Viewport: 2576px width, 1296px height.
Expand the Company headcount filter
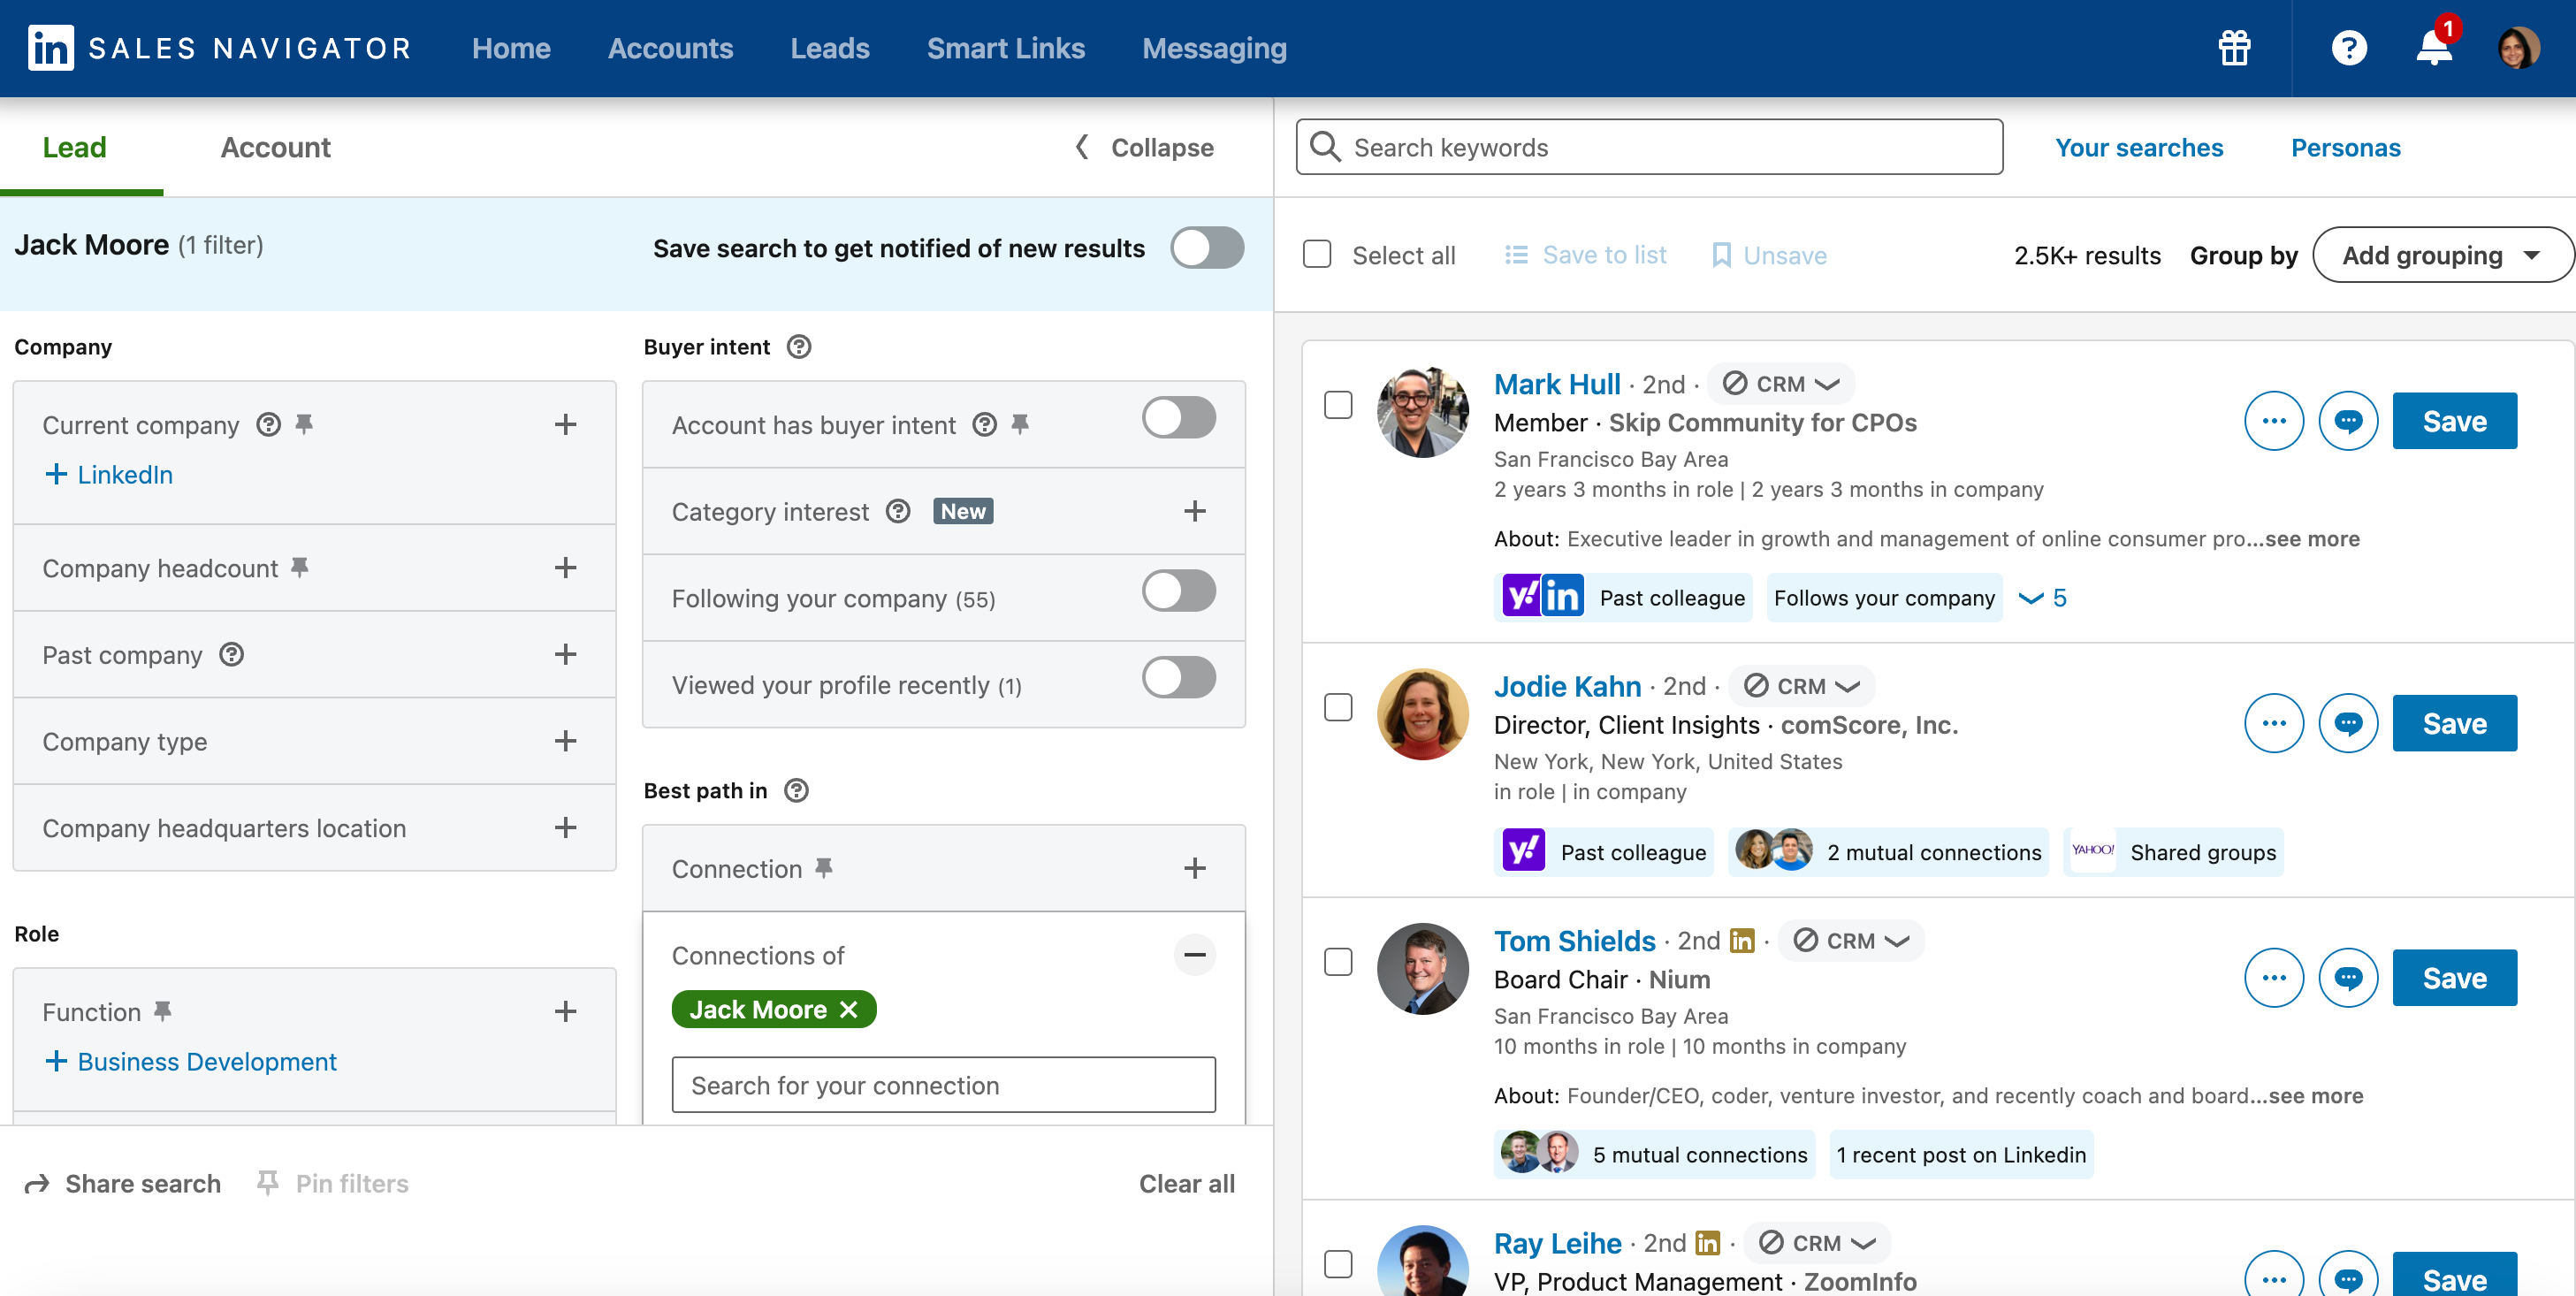point(566,568)
